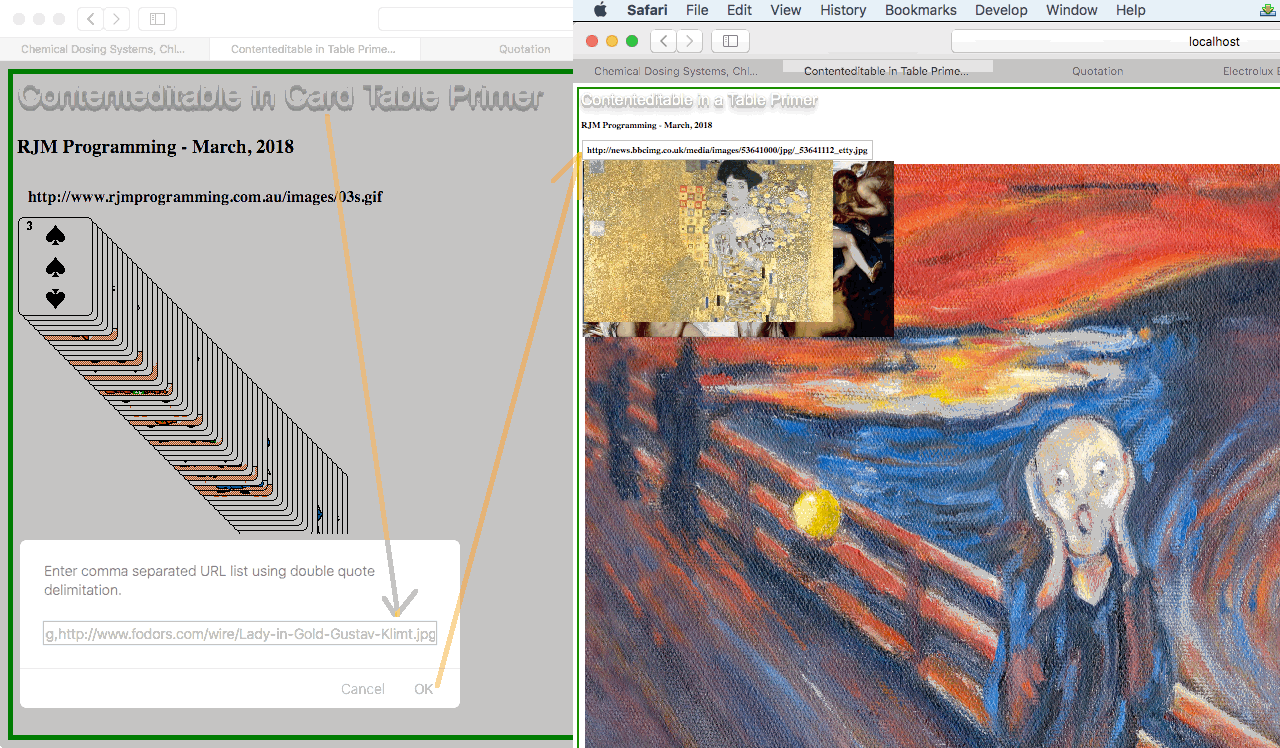The width and height of the screenshot is (1280, 748).
Task: Click the golden Klimt painting image
Action: 708,241
